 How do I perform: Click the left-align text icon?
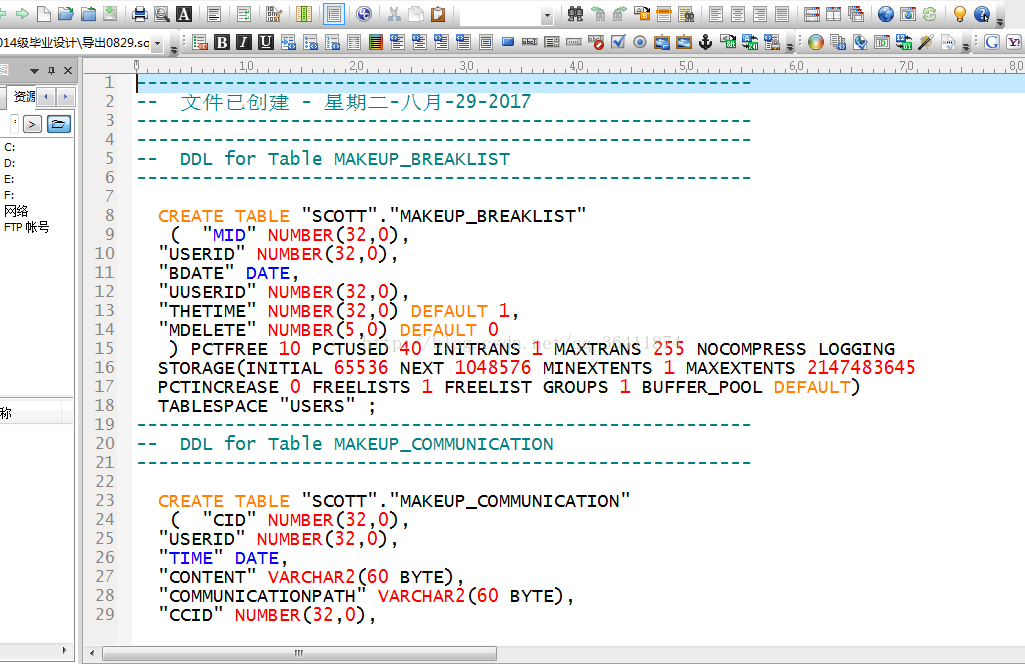coord(716,14)
